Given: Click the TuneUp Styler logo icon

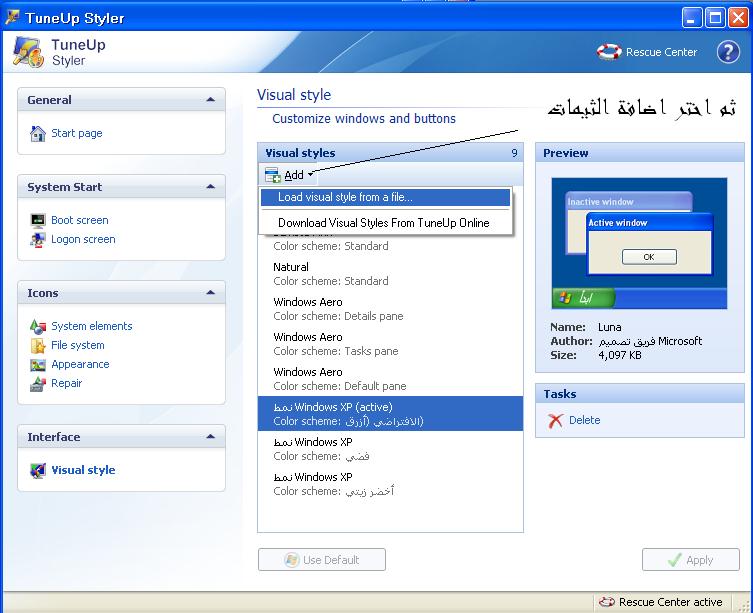Looking at the screenshot, I should coord(28,52).
